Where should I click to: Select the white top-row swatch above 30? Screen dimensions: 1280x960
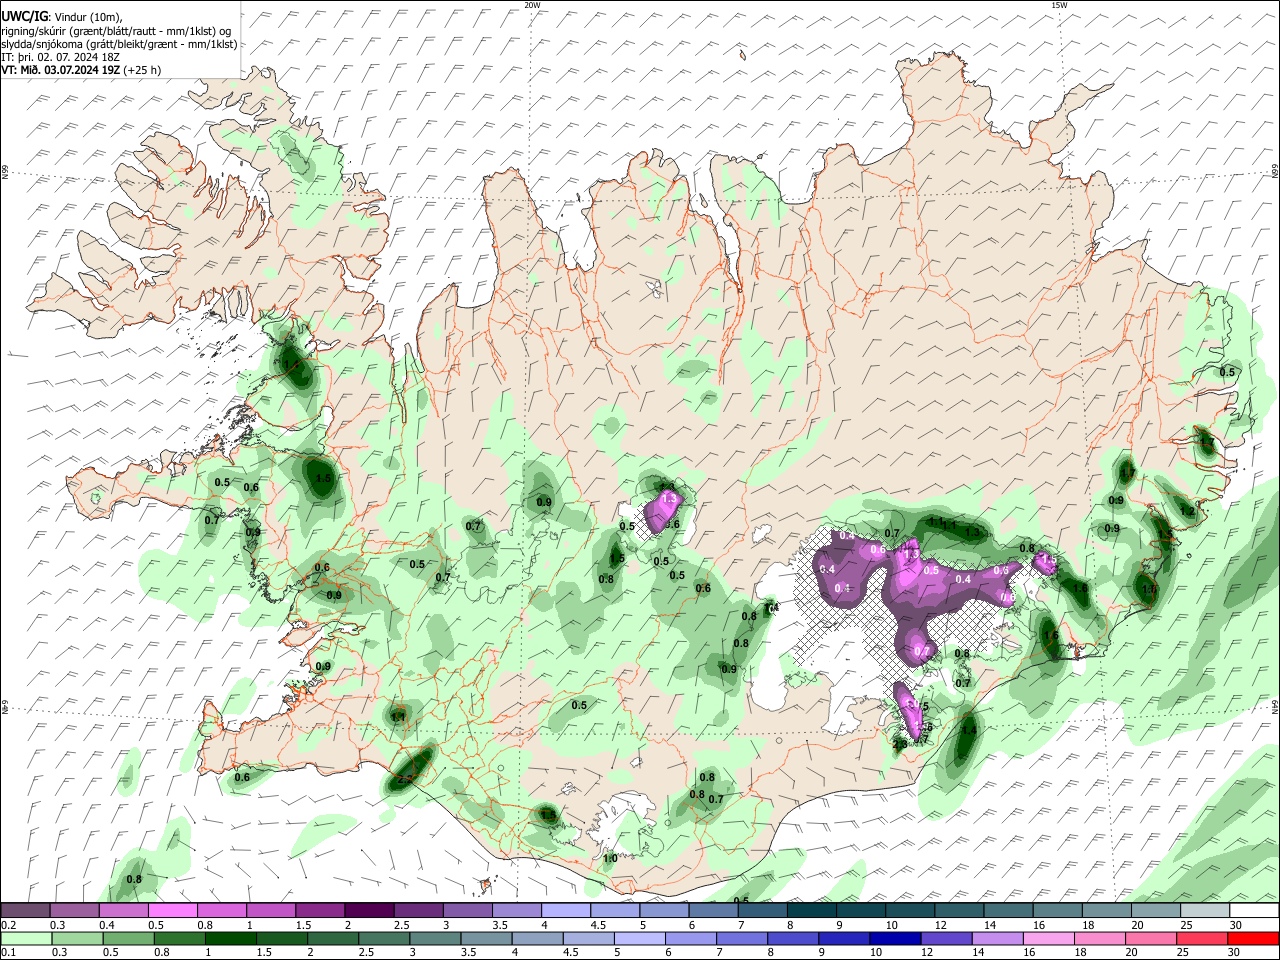(1254, 911)
